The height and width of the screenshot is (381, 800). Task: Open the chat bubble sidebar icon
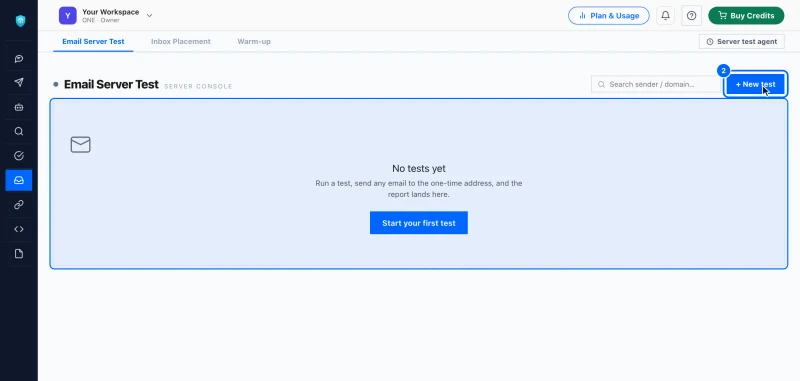point(19,59)
